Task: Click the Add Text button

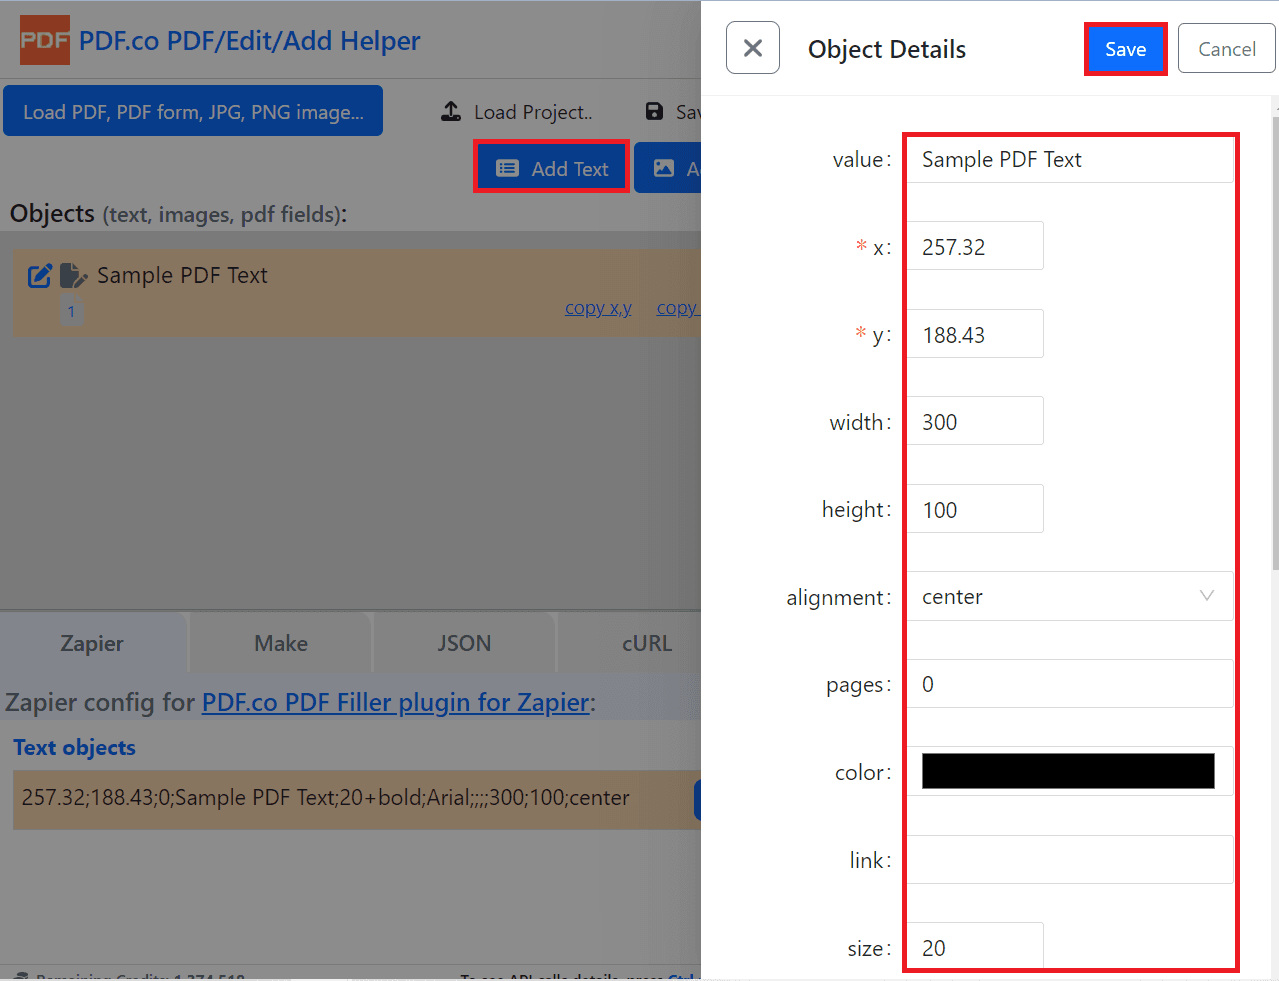Action: pyautogui.click(x=552, y=168)
